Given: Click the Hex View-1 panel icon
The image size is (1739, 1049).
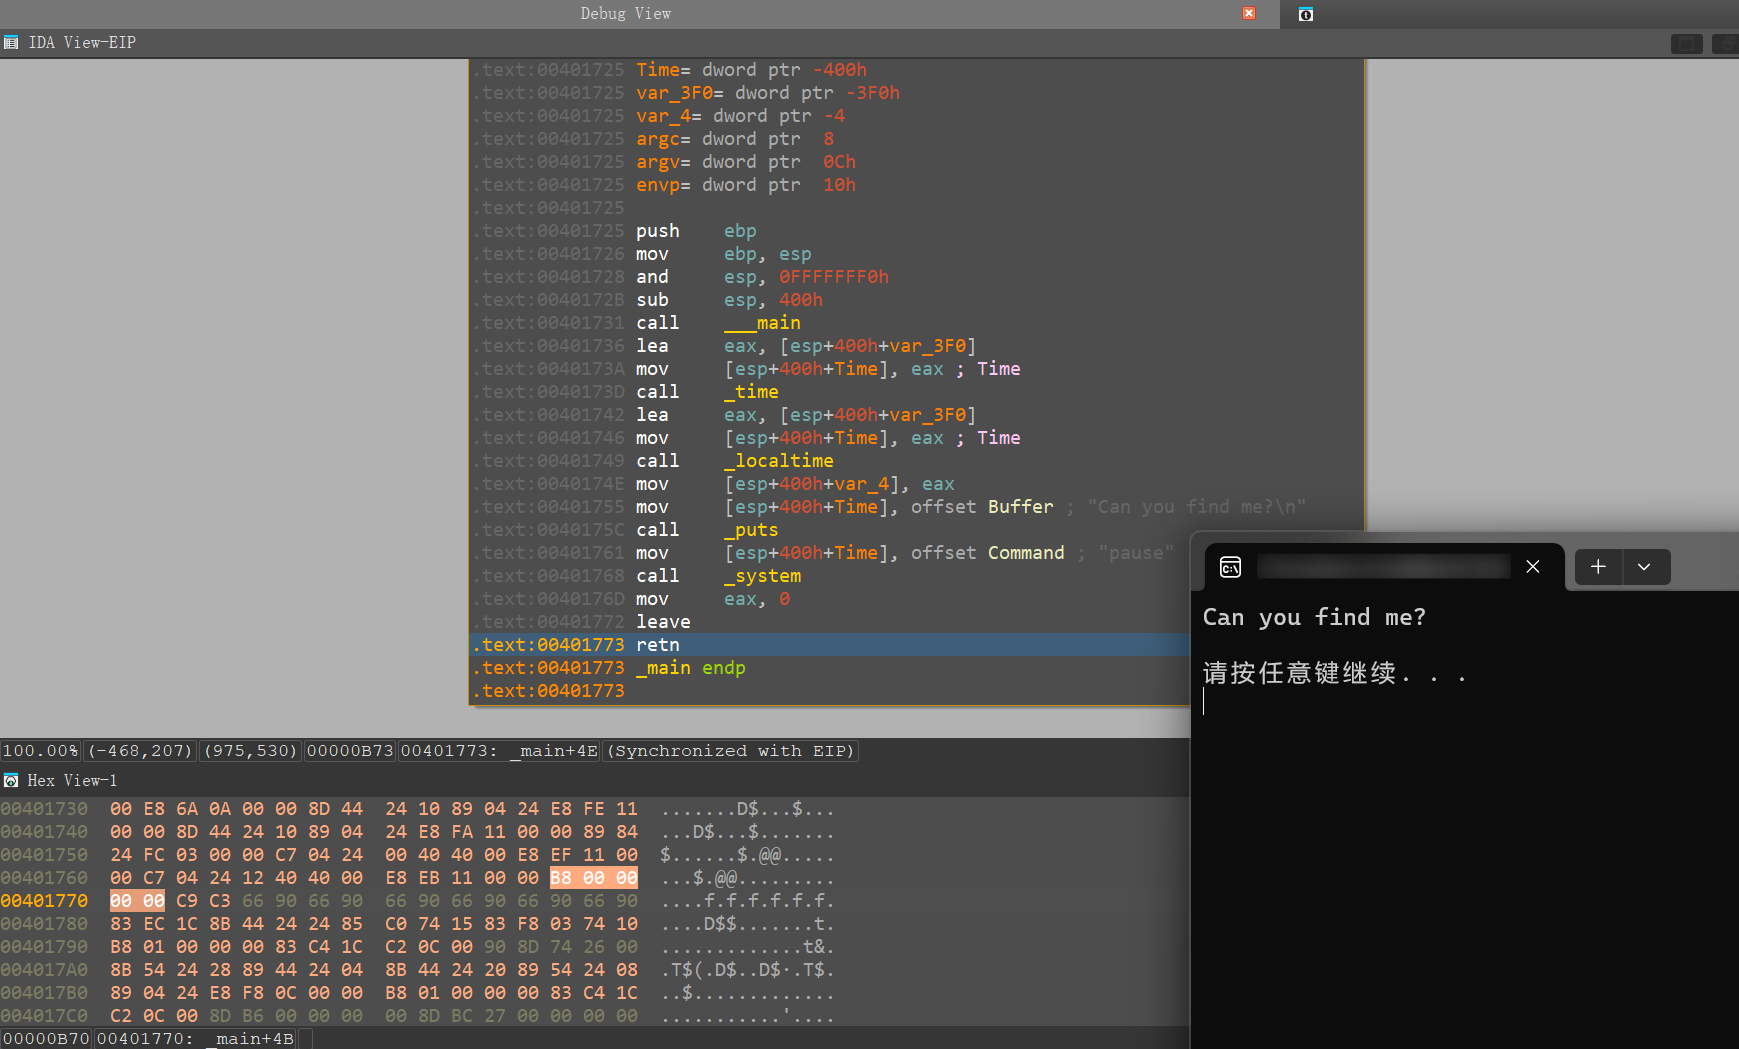Looking at the screenshot, I should pos(11,781).
